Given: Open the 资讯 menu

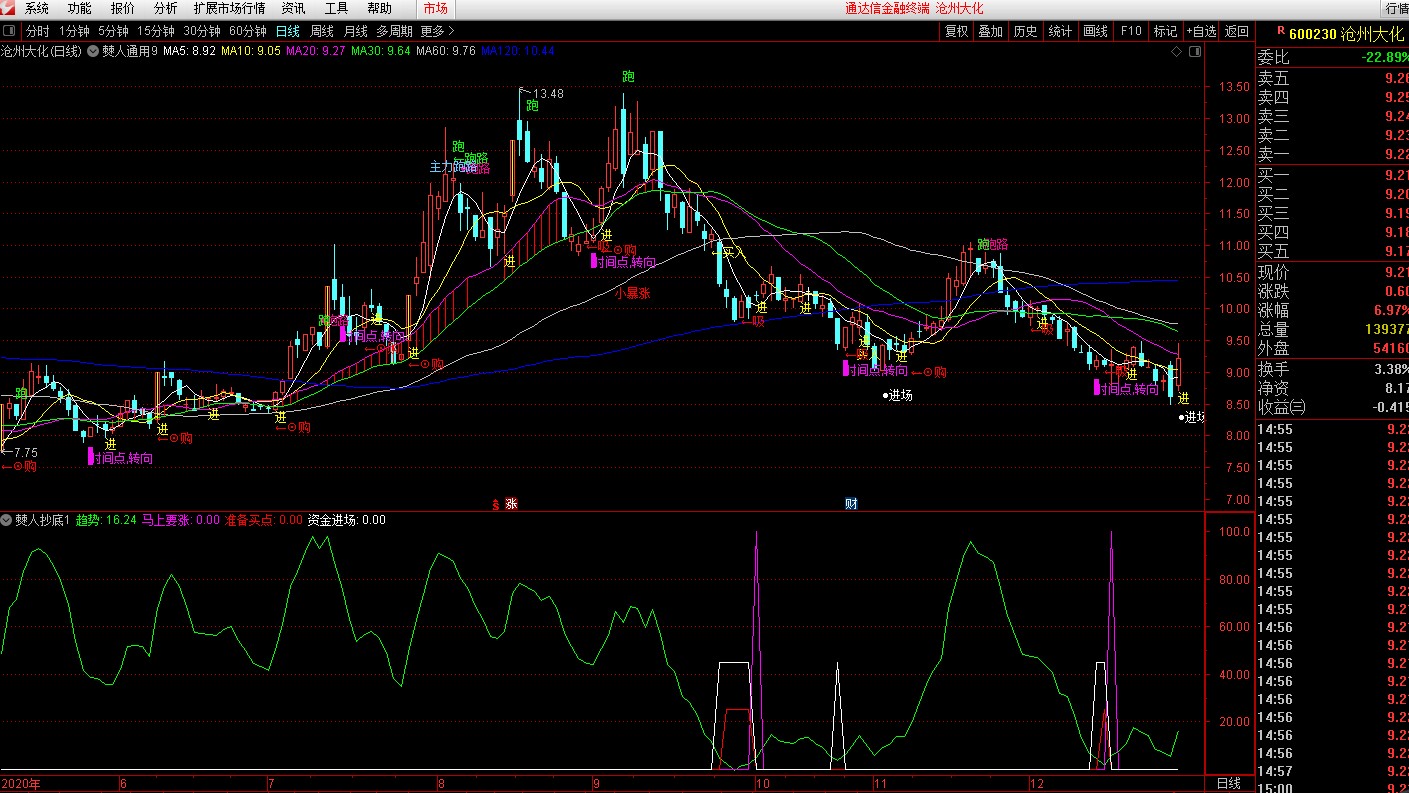Looking at the screenshot, I should (293, 8).
